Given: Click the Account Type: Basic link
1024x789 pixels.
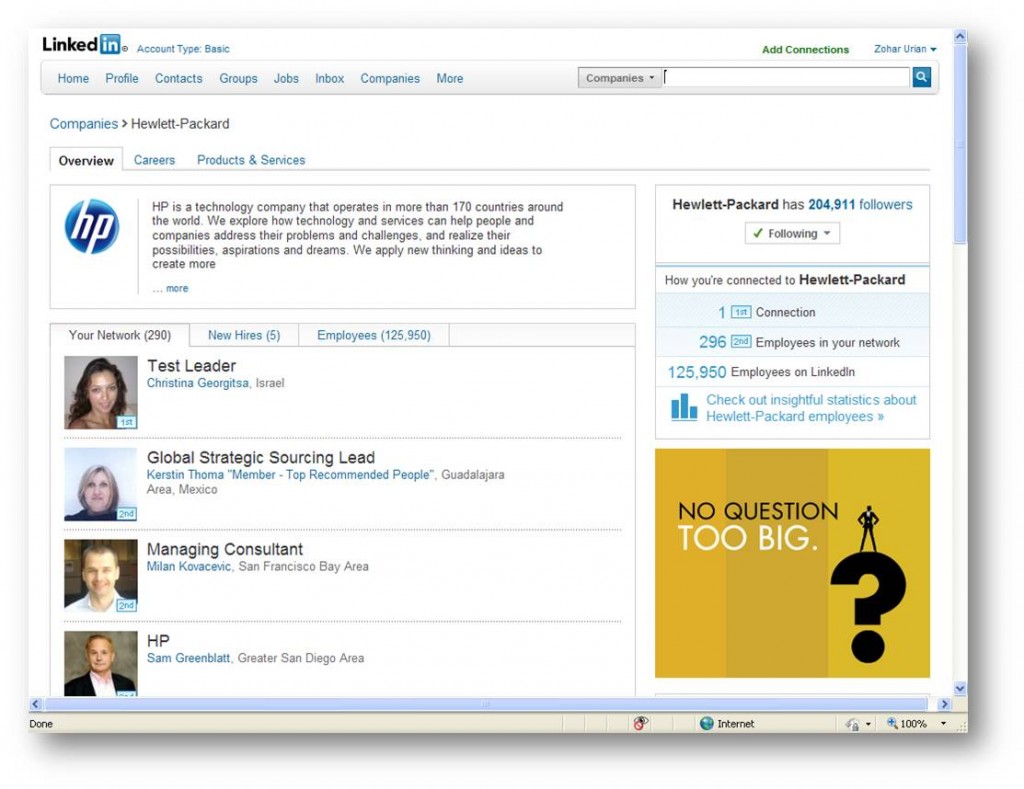Looking at the screenshot, I should tap(183, 49).
